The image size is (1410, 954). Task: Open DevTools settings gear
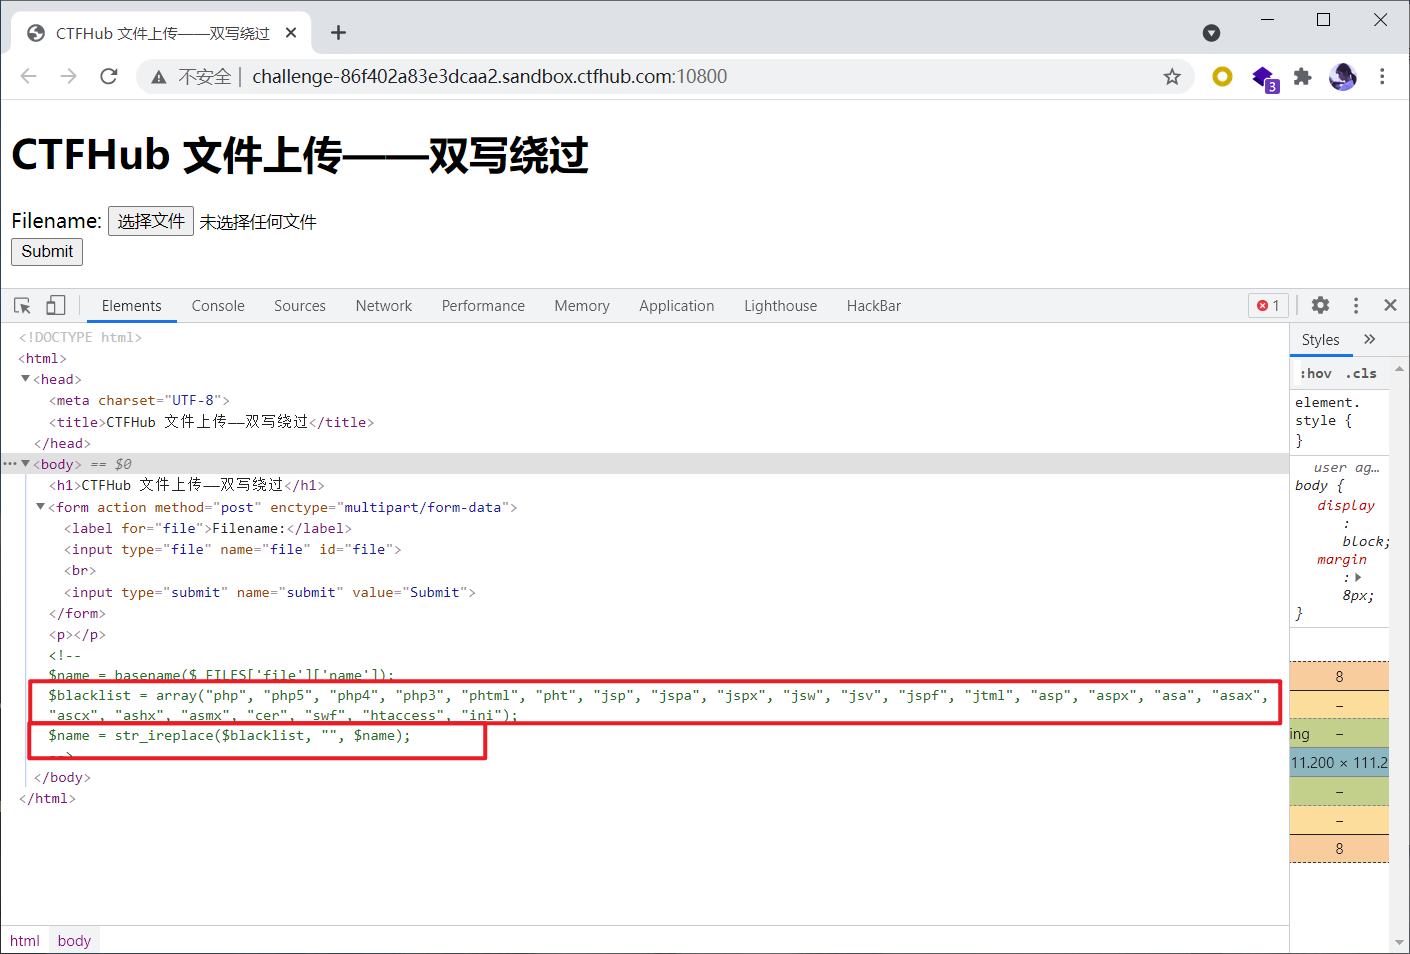(x=1320, y=305)
